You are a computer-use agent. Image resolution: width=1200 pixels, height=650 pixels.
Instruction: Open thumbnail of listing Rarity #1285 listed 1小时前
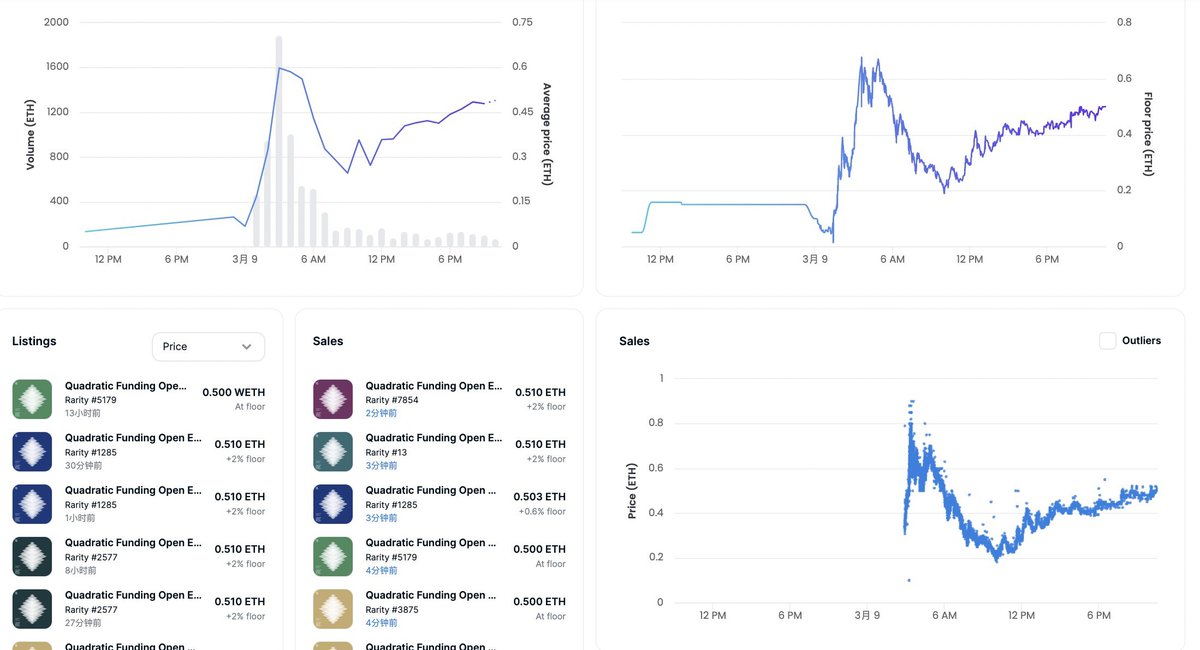(32, 504)
